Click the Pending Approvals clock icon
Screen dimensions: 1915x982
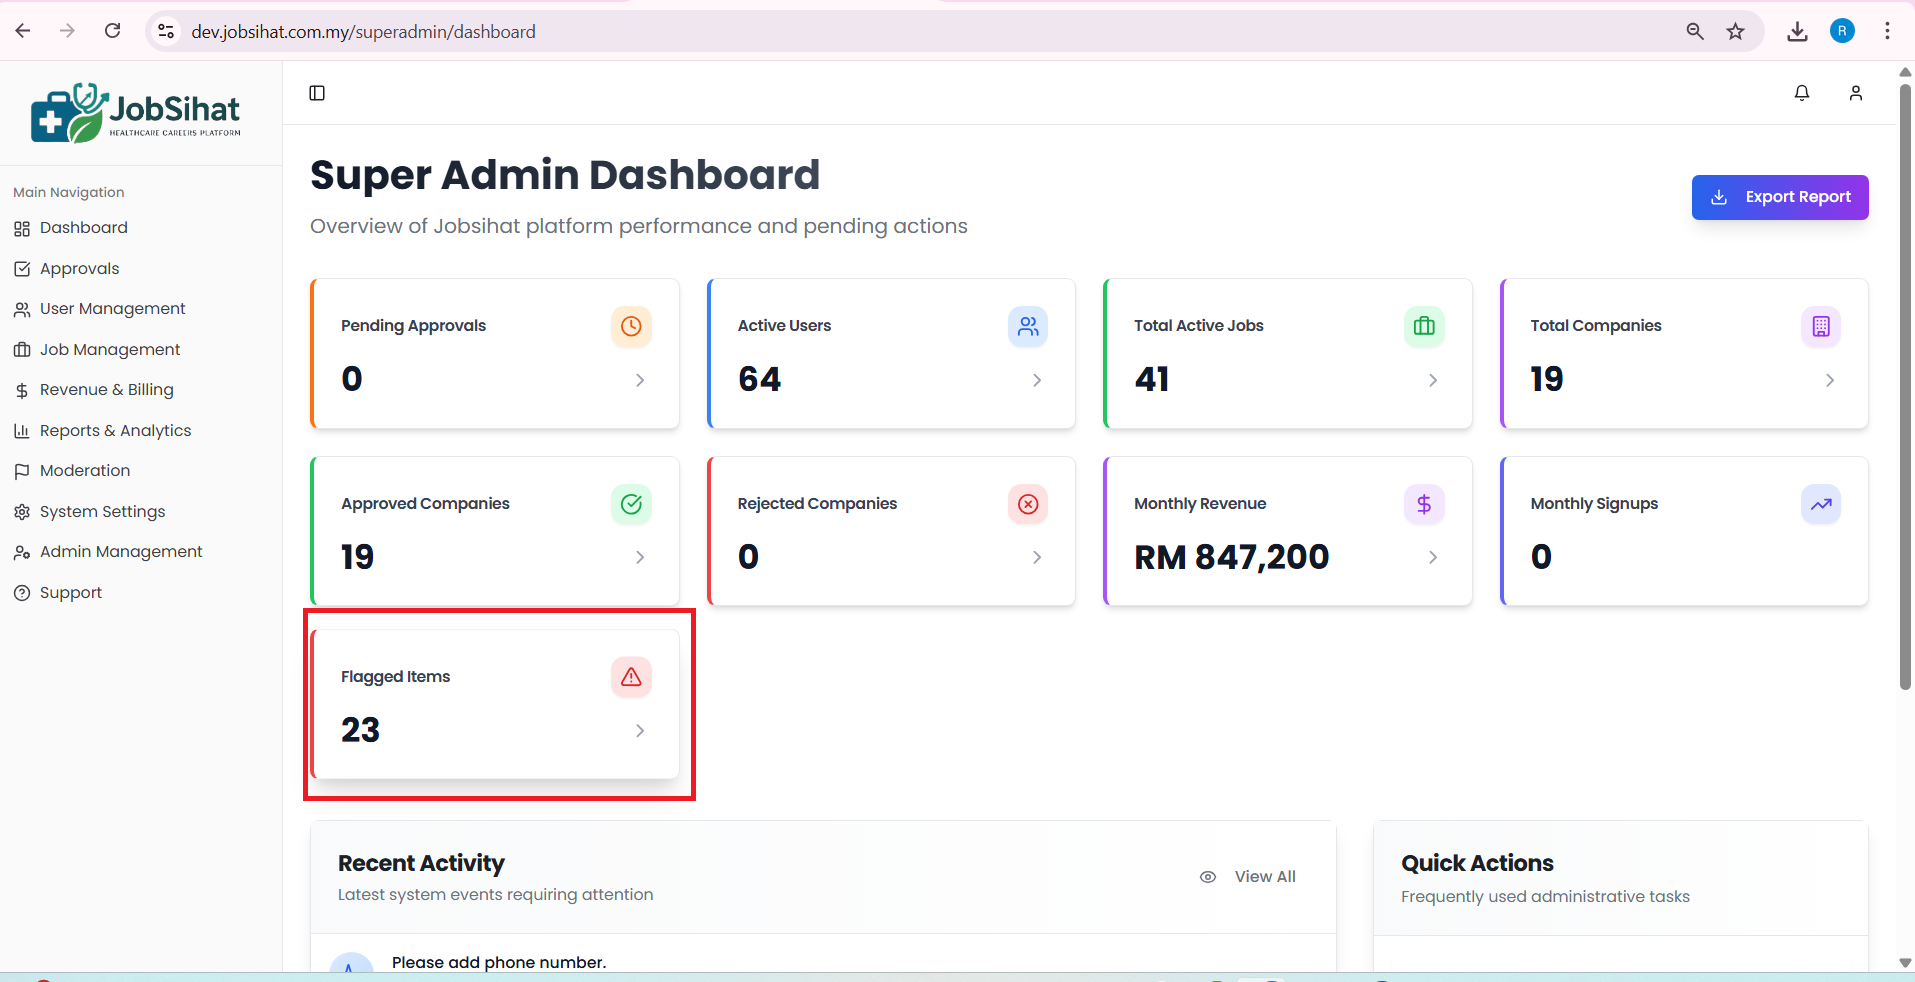pos(631,326)
